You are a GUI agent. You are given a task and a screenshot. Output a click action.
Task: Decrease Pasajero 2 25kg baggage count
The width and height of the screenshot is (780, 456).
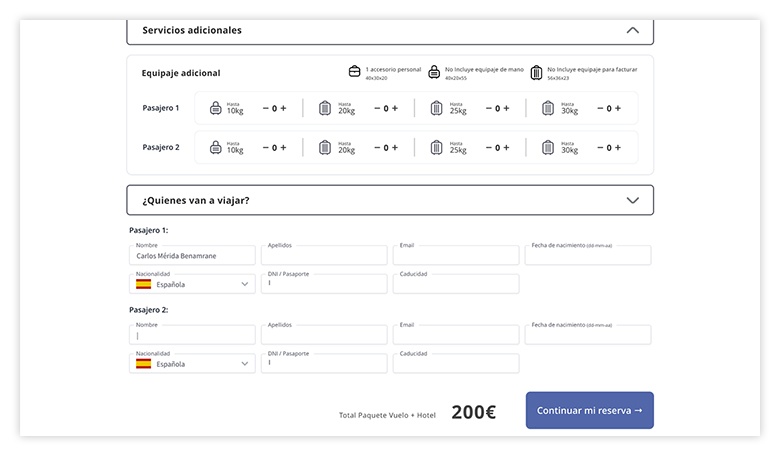(488, 147)
